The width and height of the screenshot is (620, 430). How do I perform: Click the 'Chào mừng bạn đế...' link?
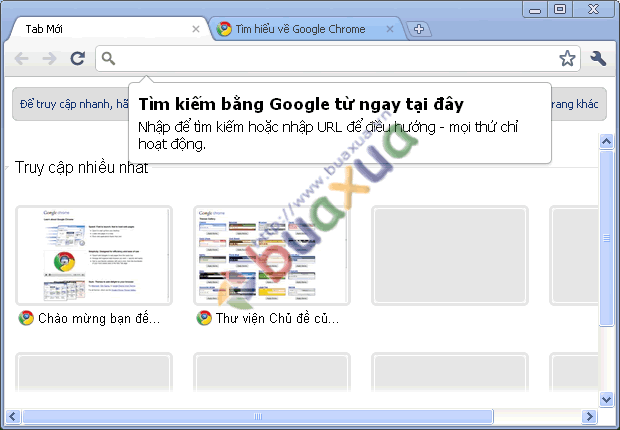tap(99, 318)
